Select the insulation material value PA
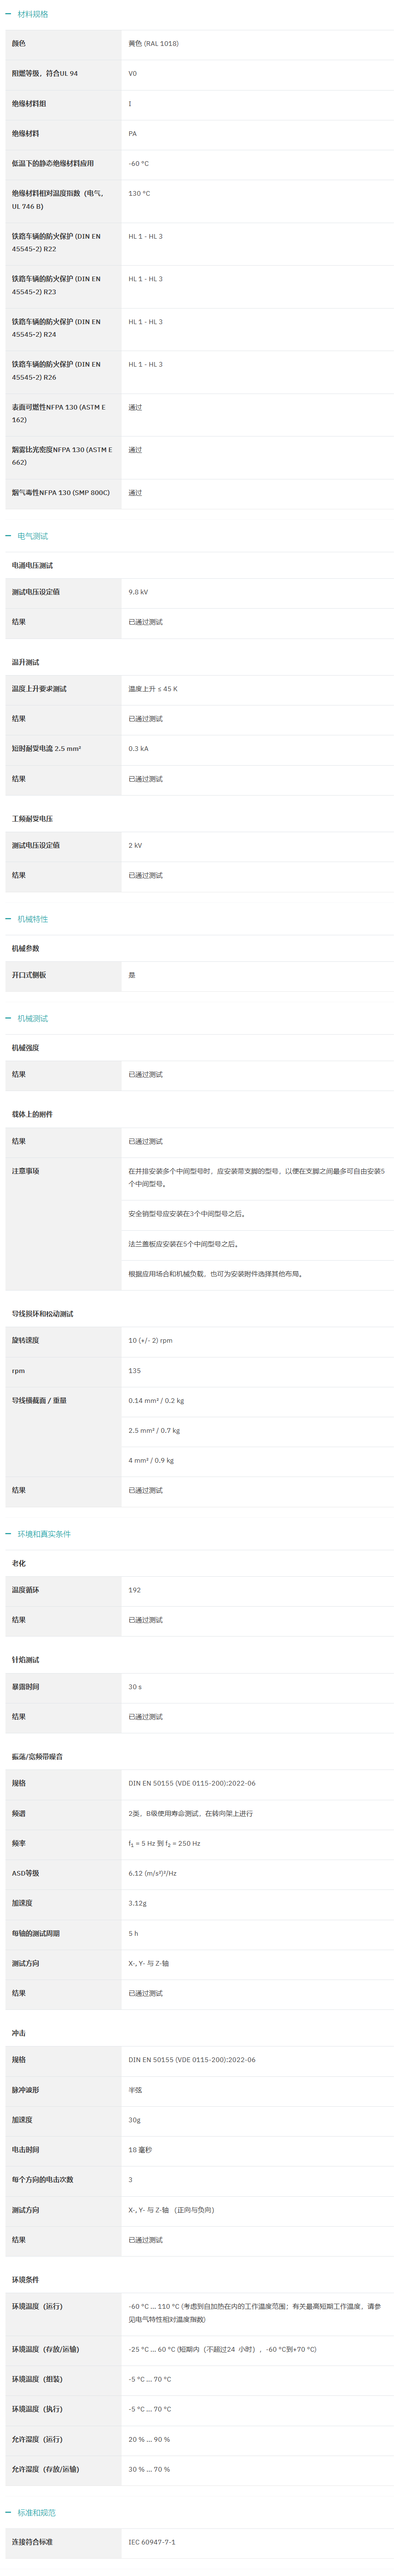 point(133,133)
